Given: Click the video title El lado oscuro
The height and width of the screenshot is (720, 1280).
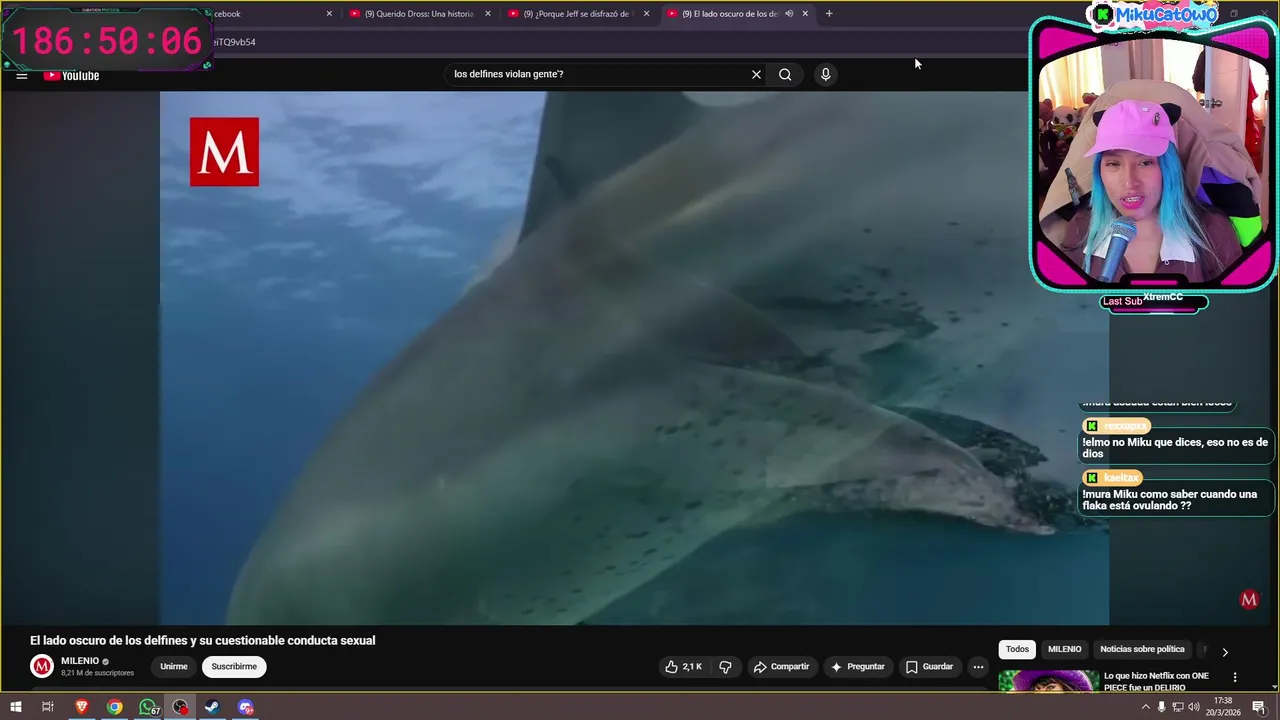Looking at the screenshot, I should coord(203,641).
